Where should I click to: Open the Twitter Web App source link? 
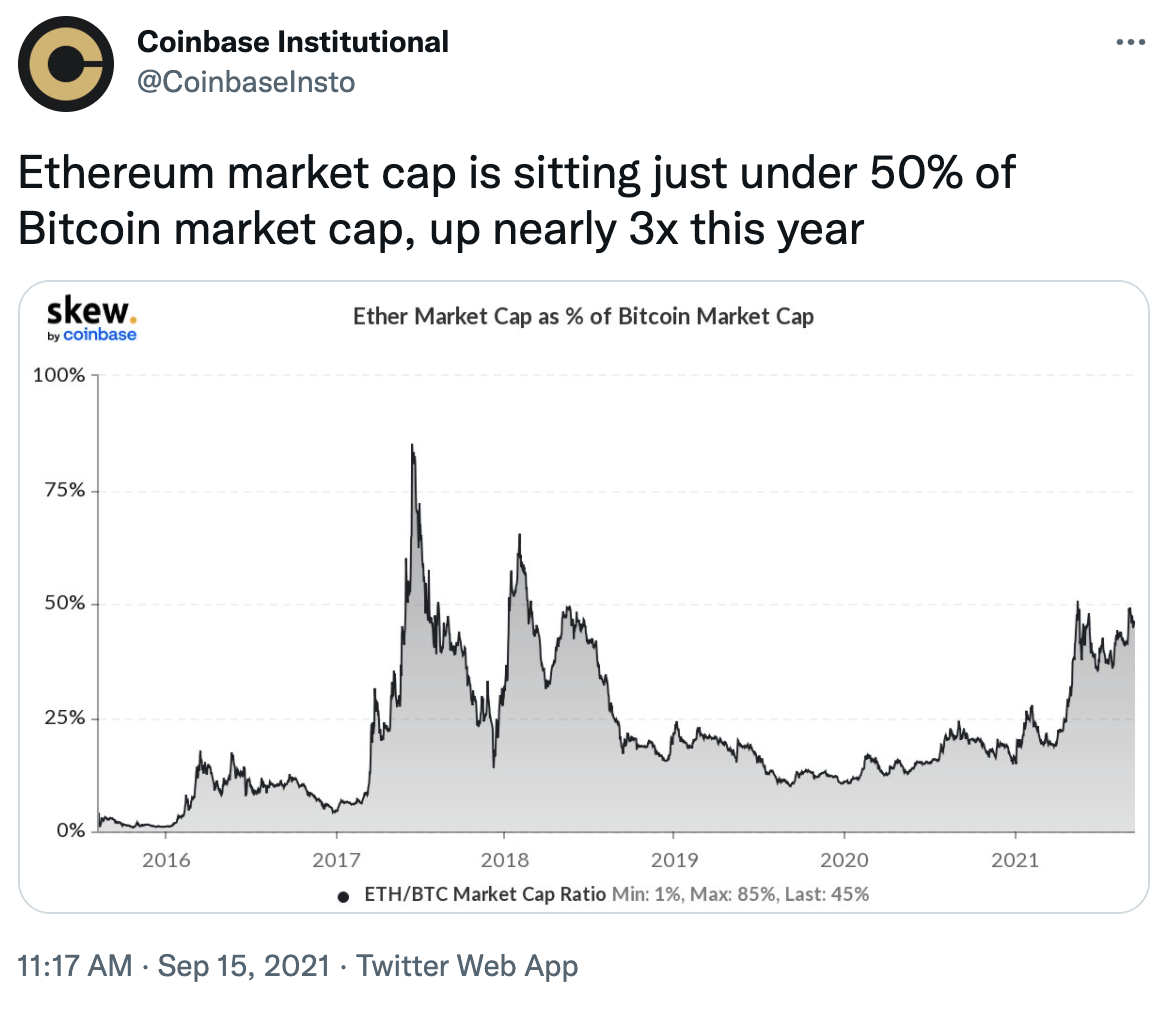[467, 966]
